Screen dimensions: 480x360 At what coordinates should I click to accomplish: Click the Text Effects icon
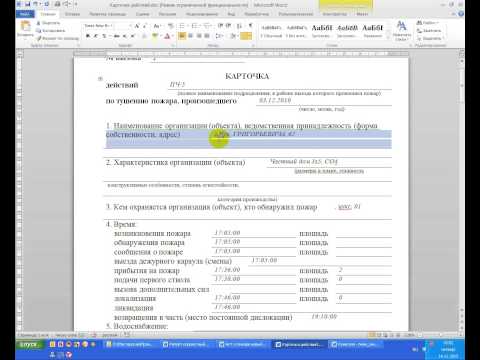(x=145, y=36)
